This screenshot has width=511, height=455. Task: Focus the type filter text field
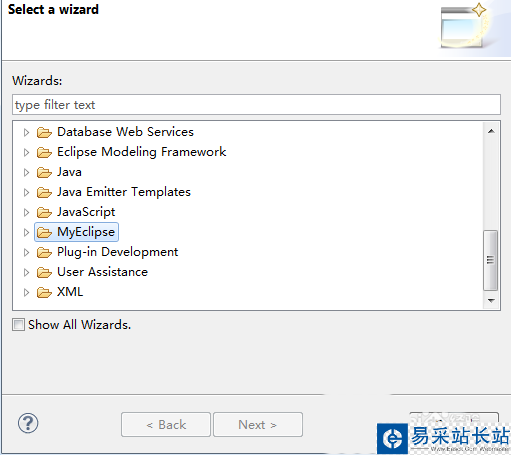[256, 105]
